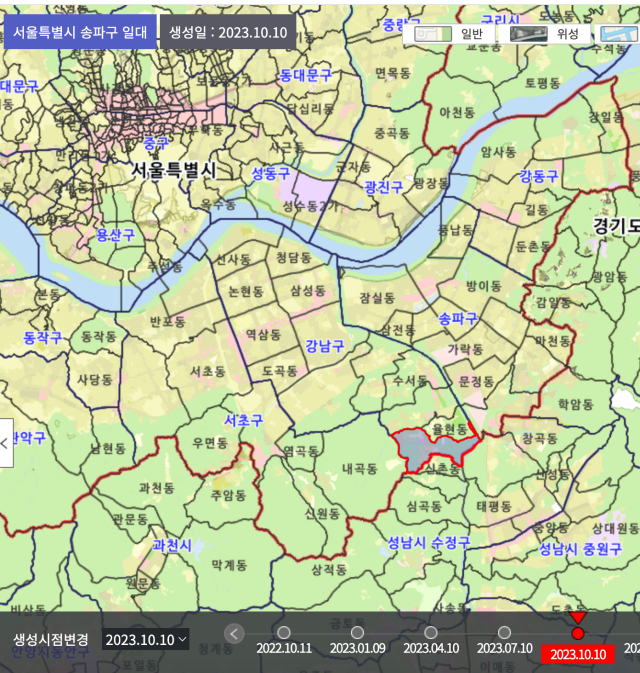Click the 학암동 neighborhood label
640x673 pixels.
click(x=576, y=404)
